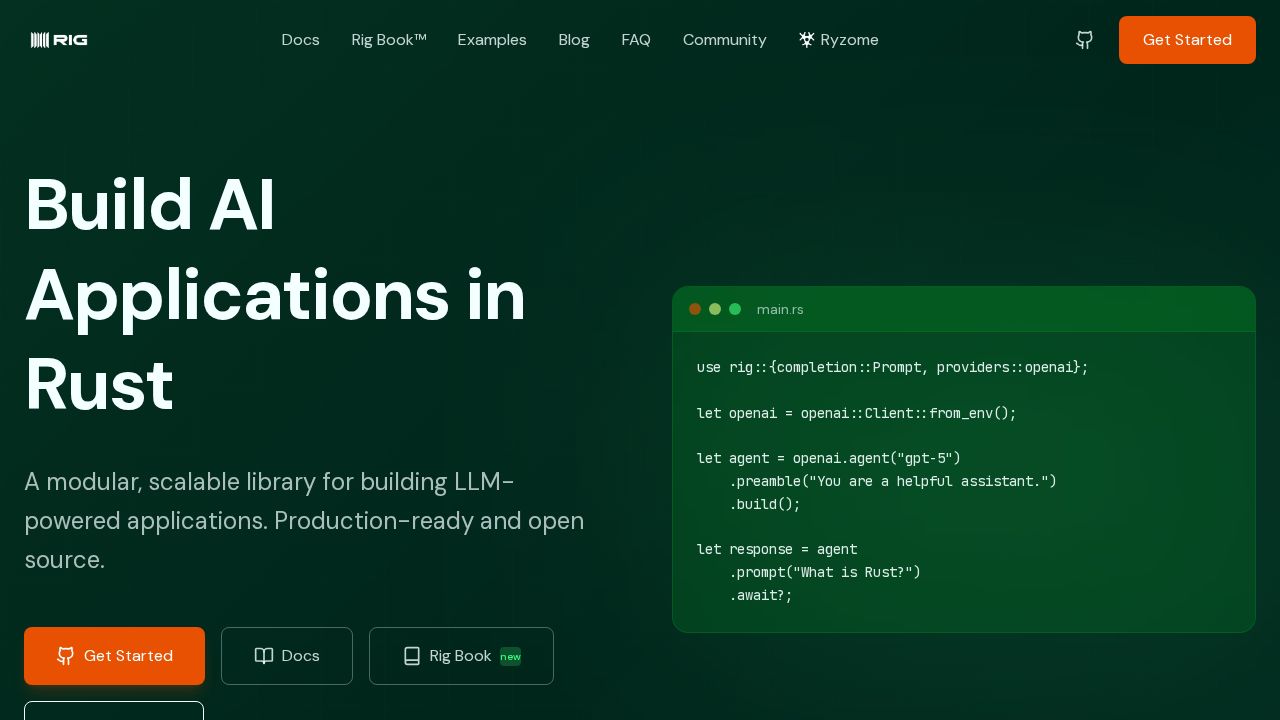Click the 'Build AI Applications in Rust' heading
Image resolution: width=1280 pixels, height=720 pixels.
tap(275, 295)
